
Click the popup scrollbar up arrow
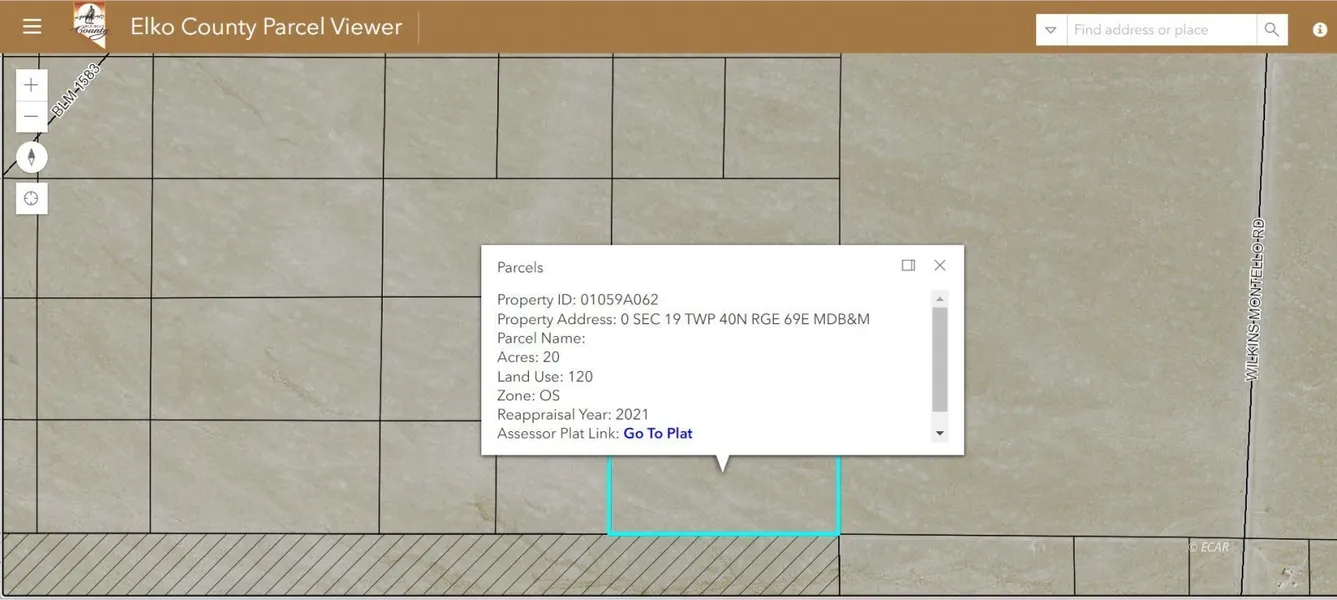click(x=939, y=299)
